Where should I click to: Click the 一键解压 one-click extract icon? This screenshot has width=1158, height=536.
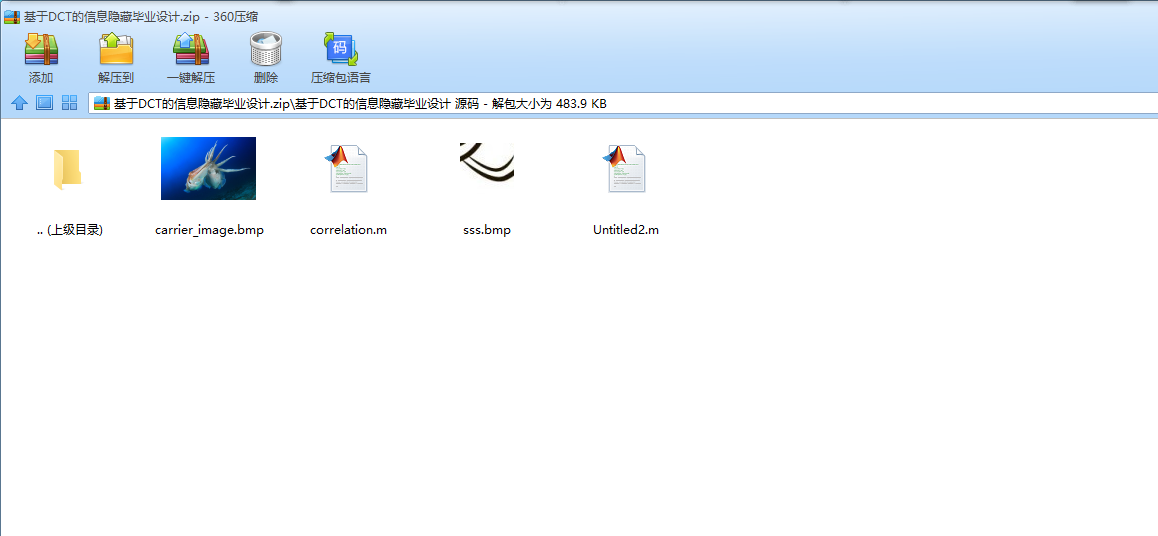(x=191, y=49)
